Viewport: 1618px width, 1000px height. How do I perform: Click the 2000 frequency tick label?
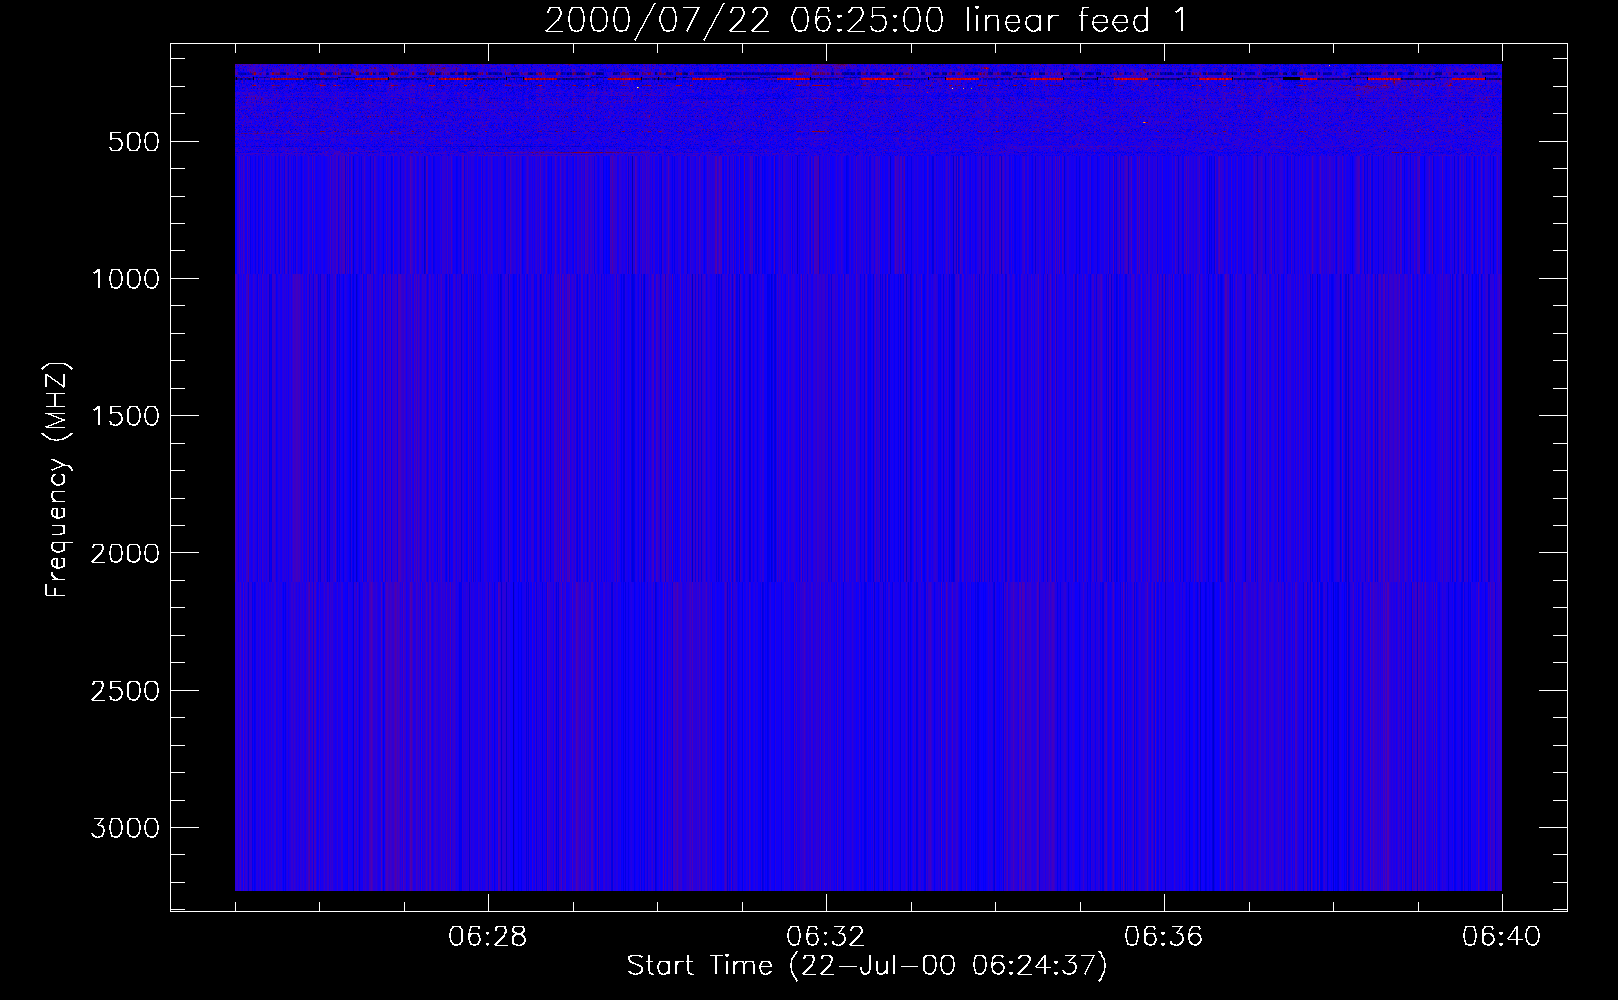pyautogui.click(x=125, y=553)
